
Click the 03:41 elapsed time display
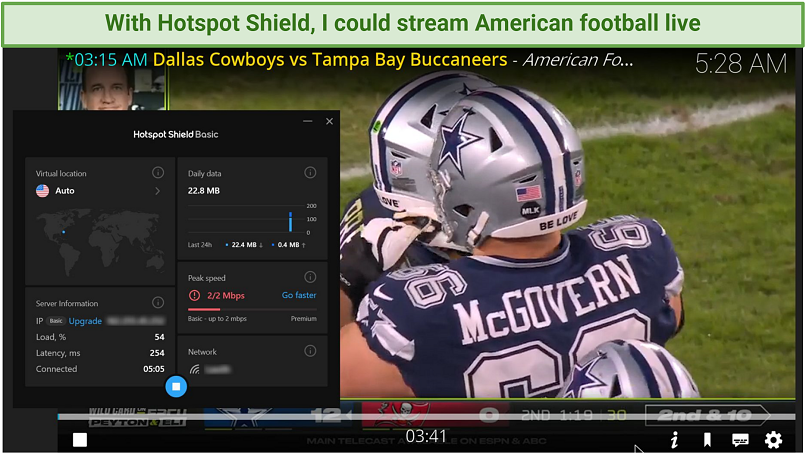(426, 436)
